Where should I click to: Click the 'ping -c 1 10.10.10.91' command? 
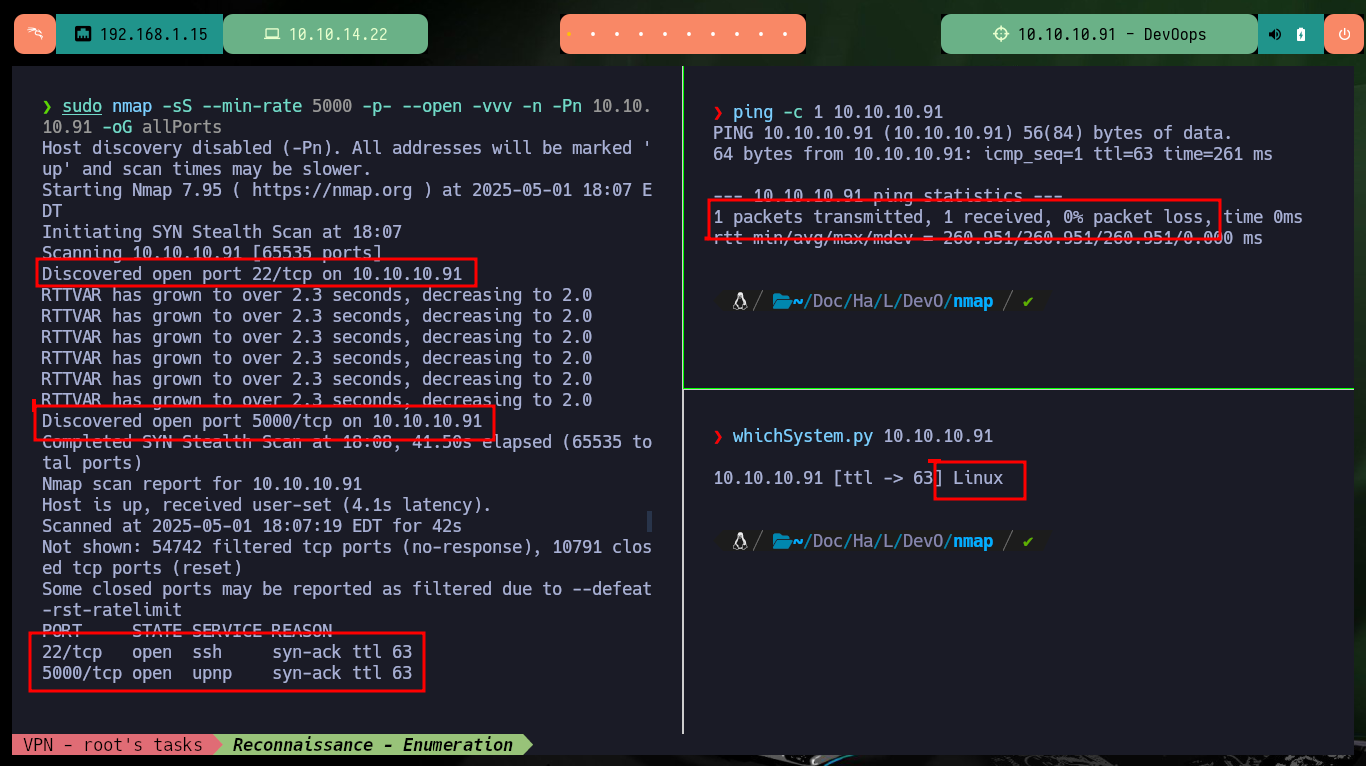[838, 112]
